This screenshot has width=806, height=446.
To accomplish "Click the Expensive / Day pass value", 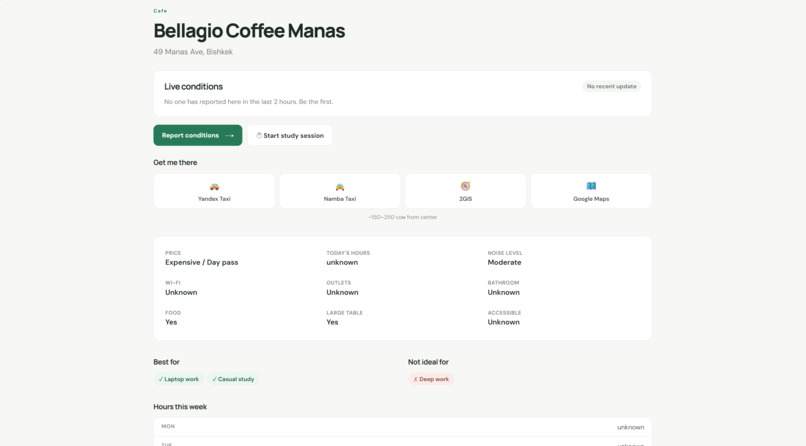I will pos(202,263).
